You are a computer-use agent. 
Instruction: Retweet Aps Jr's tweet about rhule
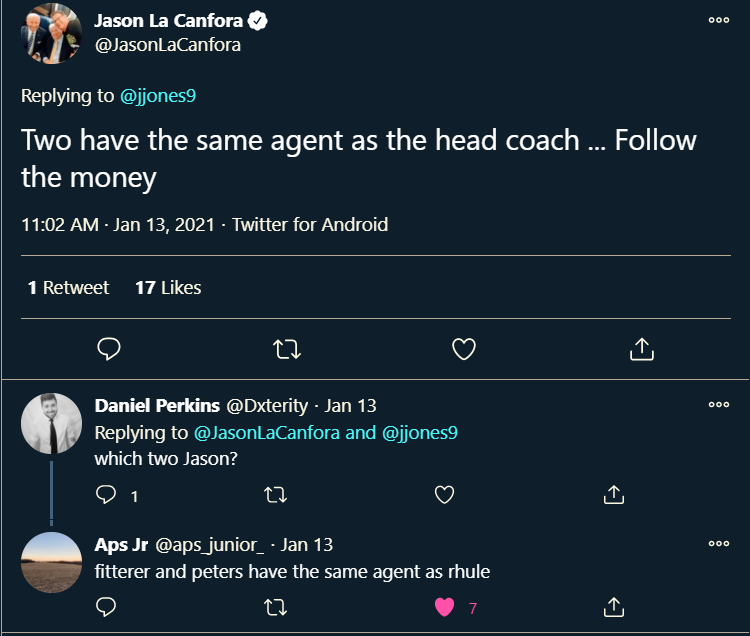pyautogui.click(x=277, y=607)
